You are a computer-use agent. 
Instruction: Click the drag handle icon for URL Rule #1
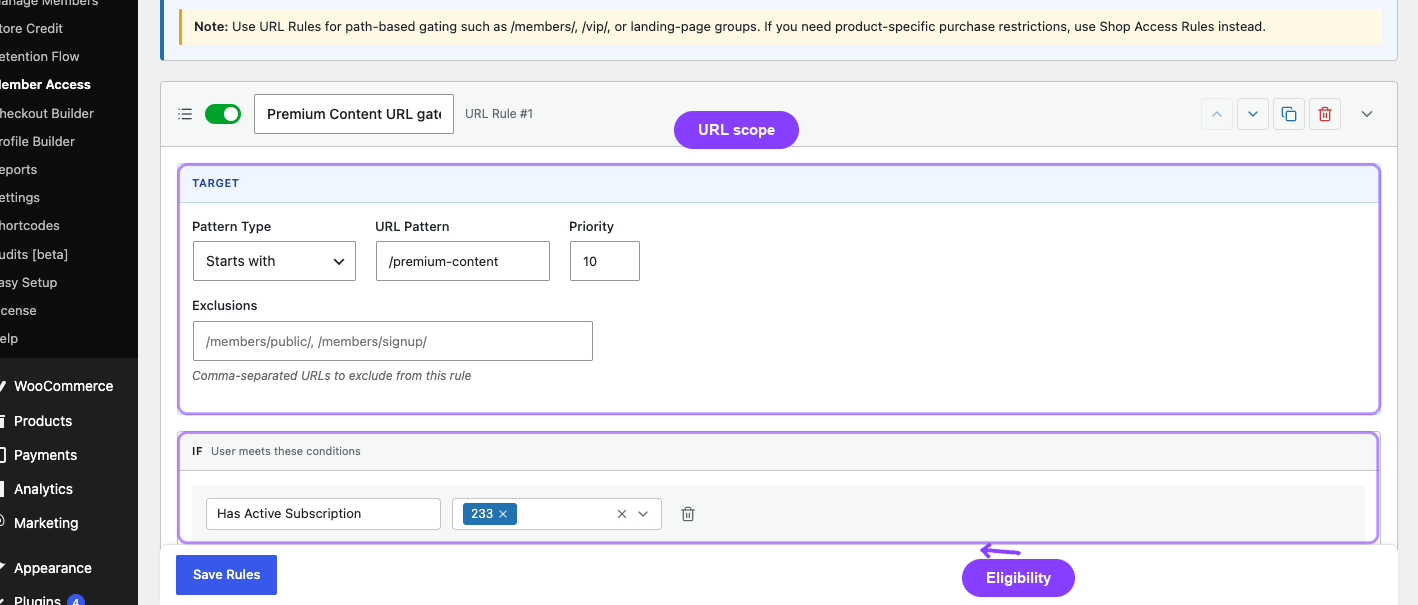pos(185,114)
